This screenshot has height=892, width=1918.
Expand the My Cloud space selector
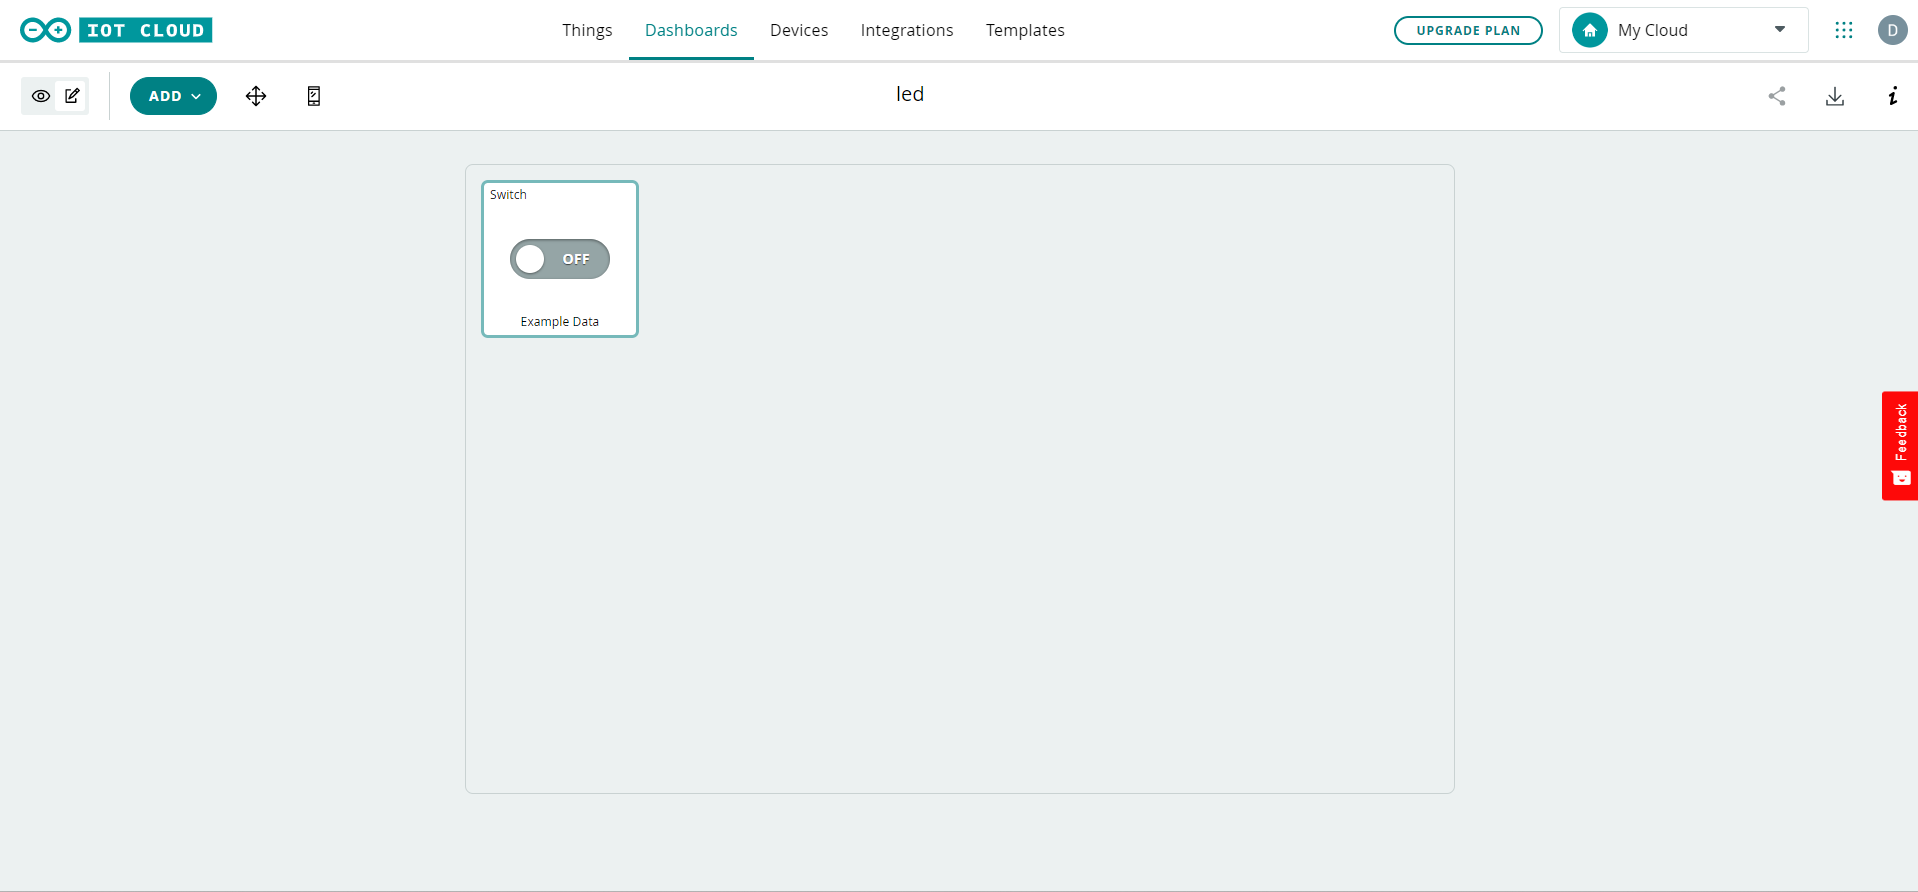tap(1683, 30)
